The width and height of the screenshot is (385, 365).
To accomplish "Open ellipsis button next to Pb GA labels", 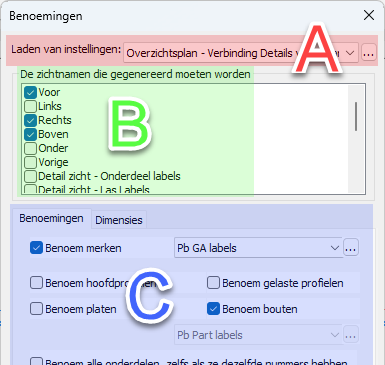I will (351, 248).
